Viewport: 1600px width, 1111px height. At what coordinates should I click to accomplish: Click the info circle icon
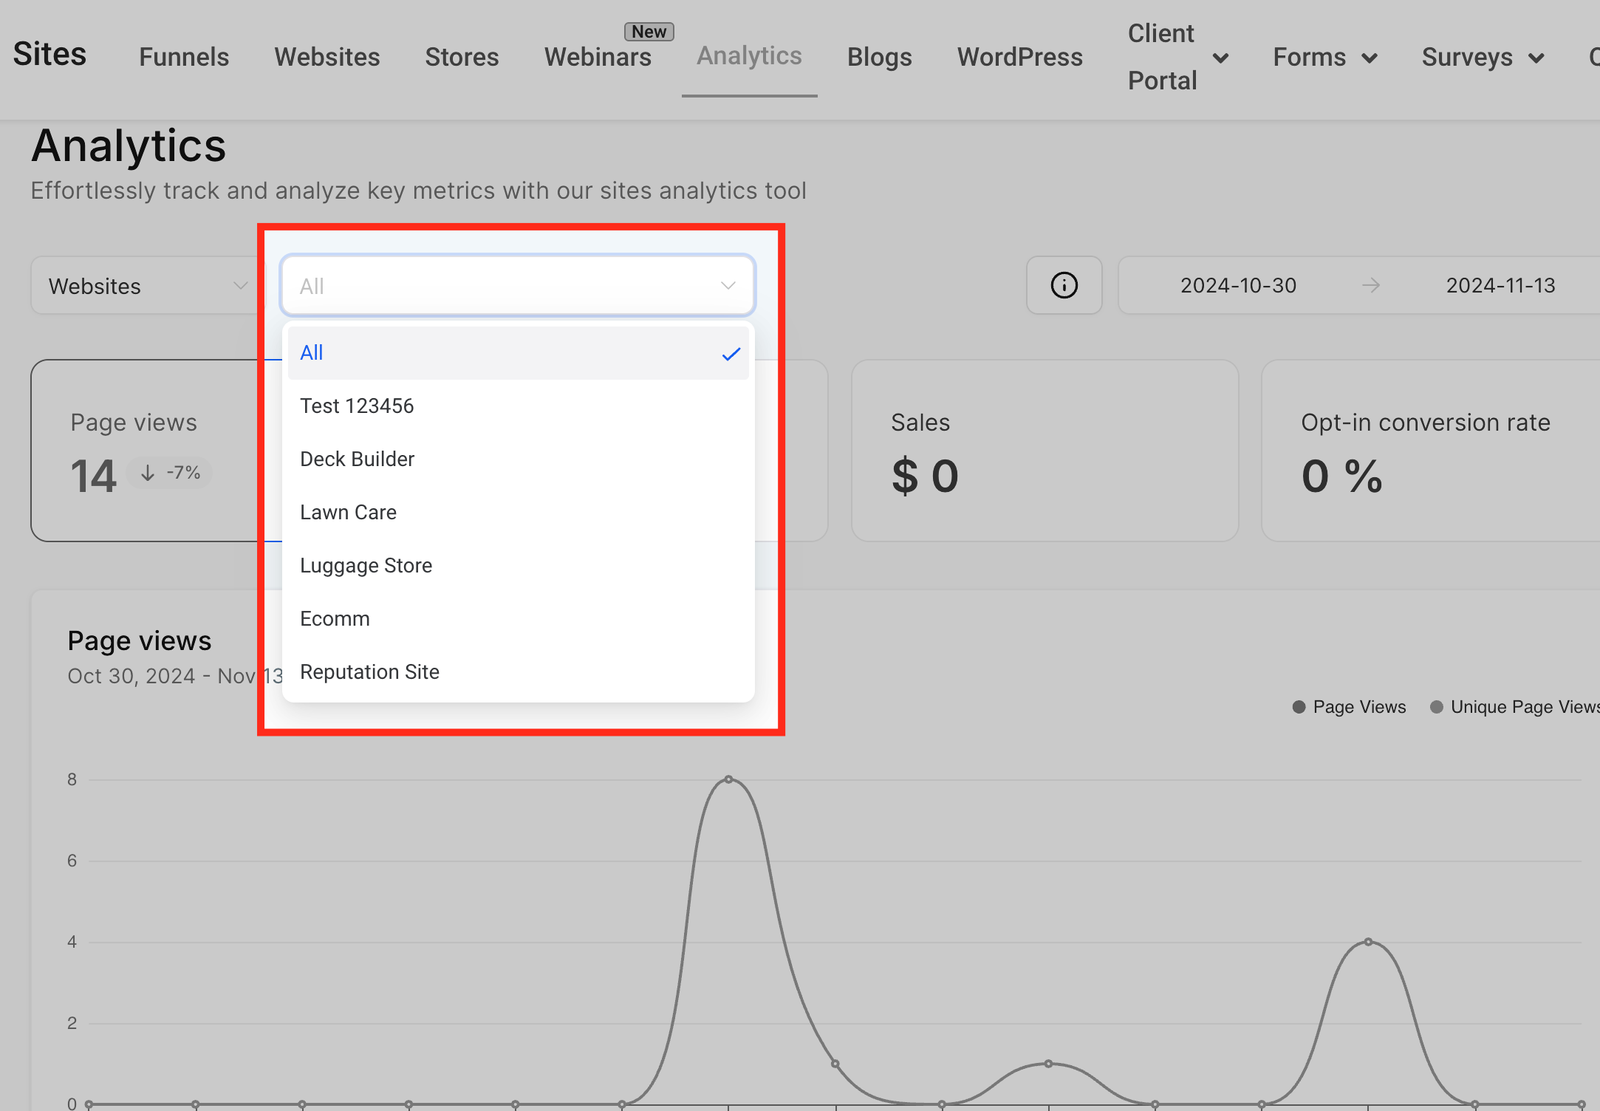pos(1064,286)
